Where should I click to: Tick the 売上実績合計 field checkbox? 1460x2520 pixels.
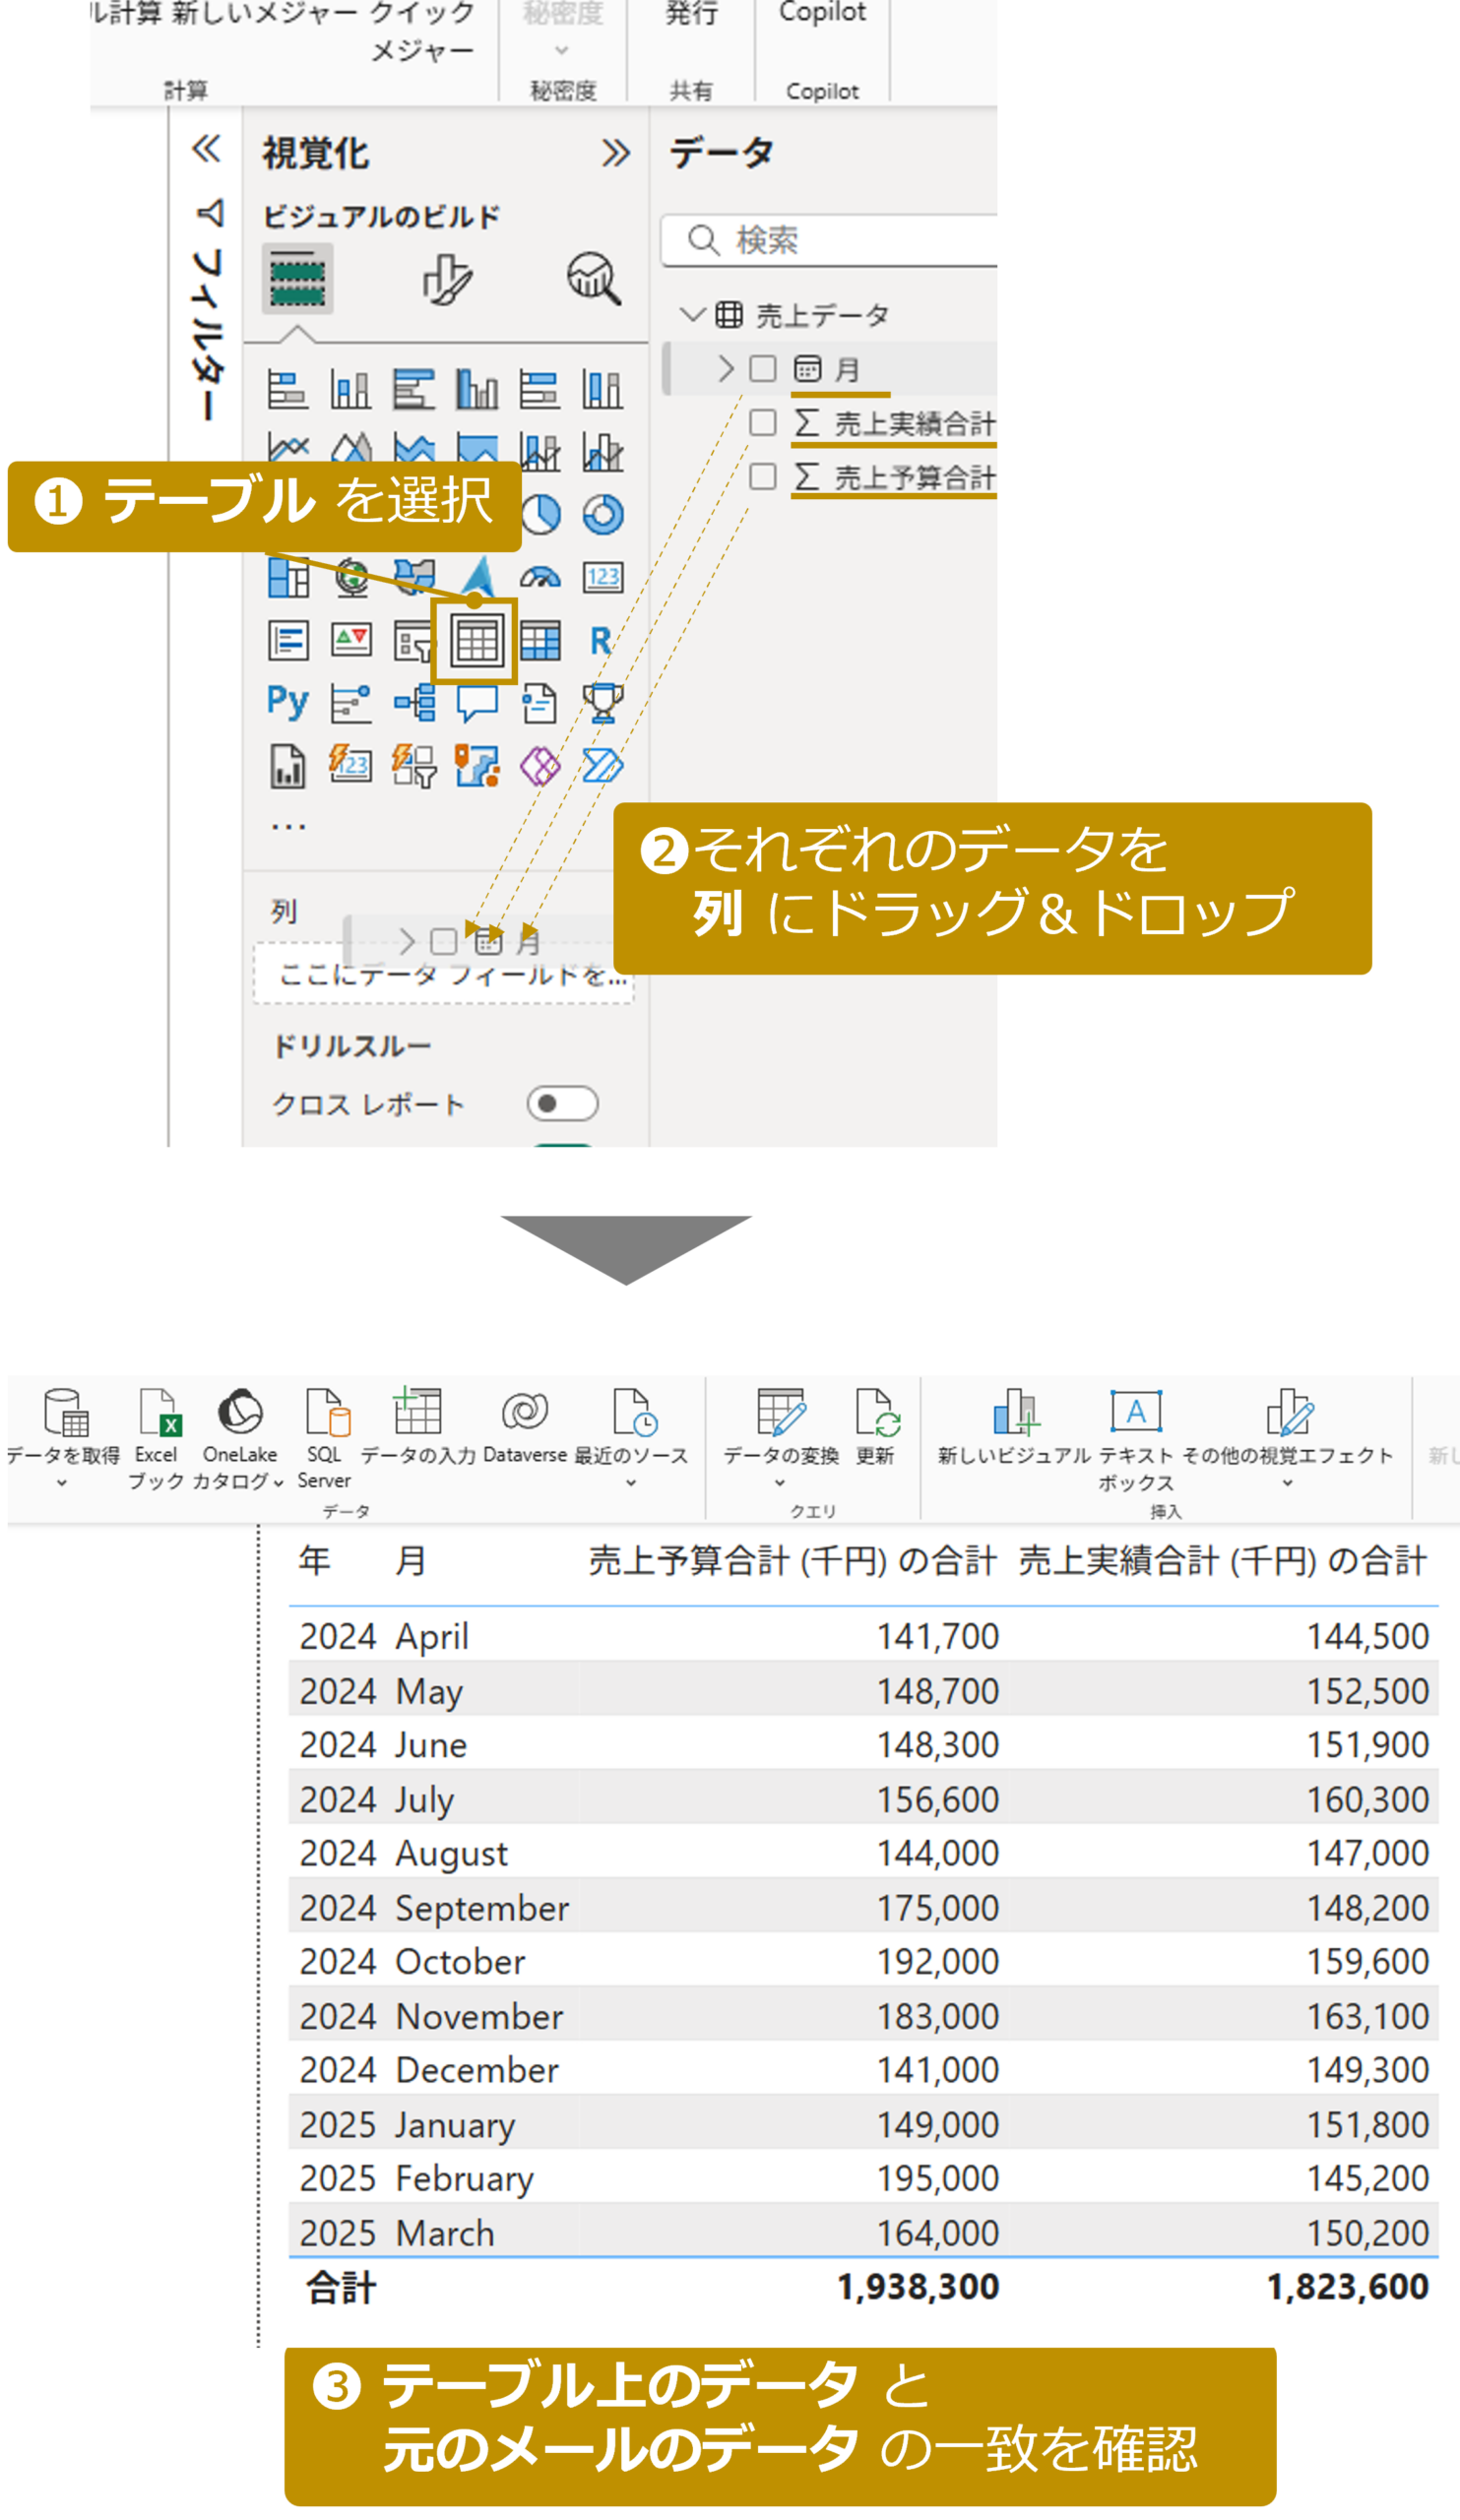[x=763, y=423]
